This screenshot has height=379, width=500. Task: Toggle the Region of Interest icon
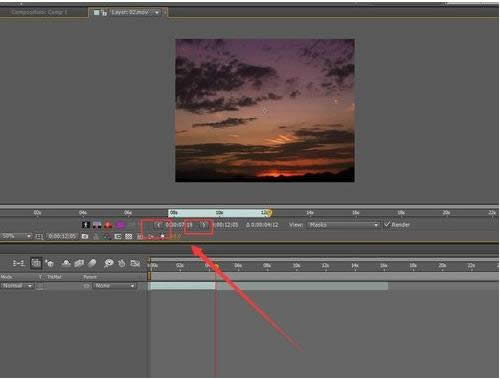pyautogui.click(x=118, y=237)
